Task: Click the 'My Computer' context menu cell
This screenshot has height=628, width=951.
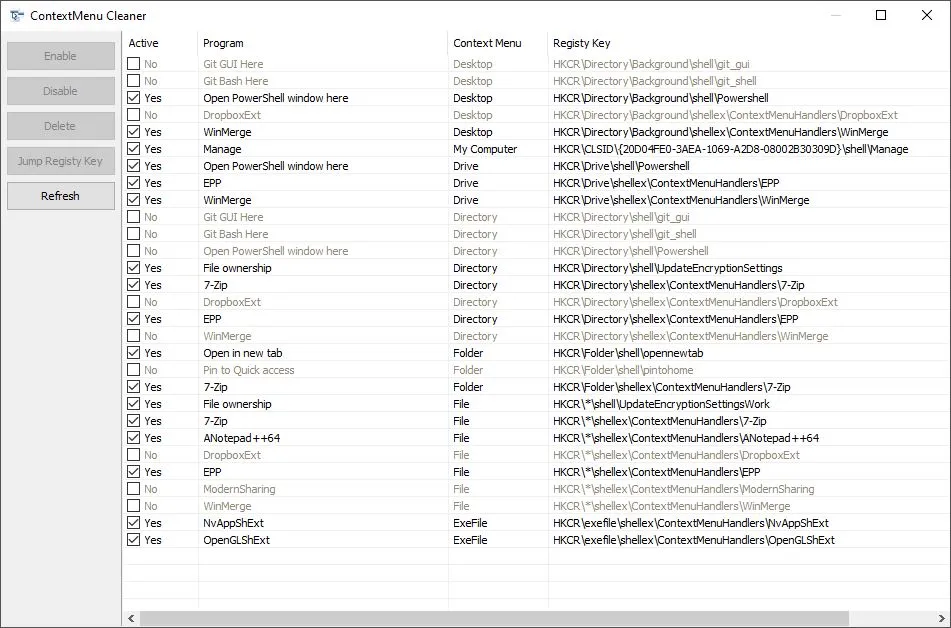Action: 485,149
